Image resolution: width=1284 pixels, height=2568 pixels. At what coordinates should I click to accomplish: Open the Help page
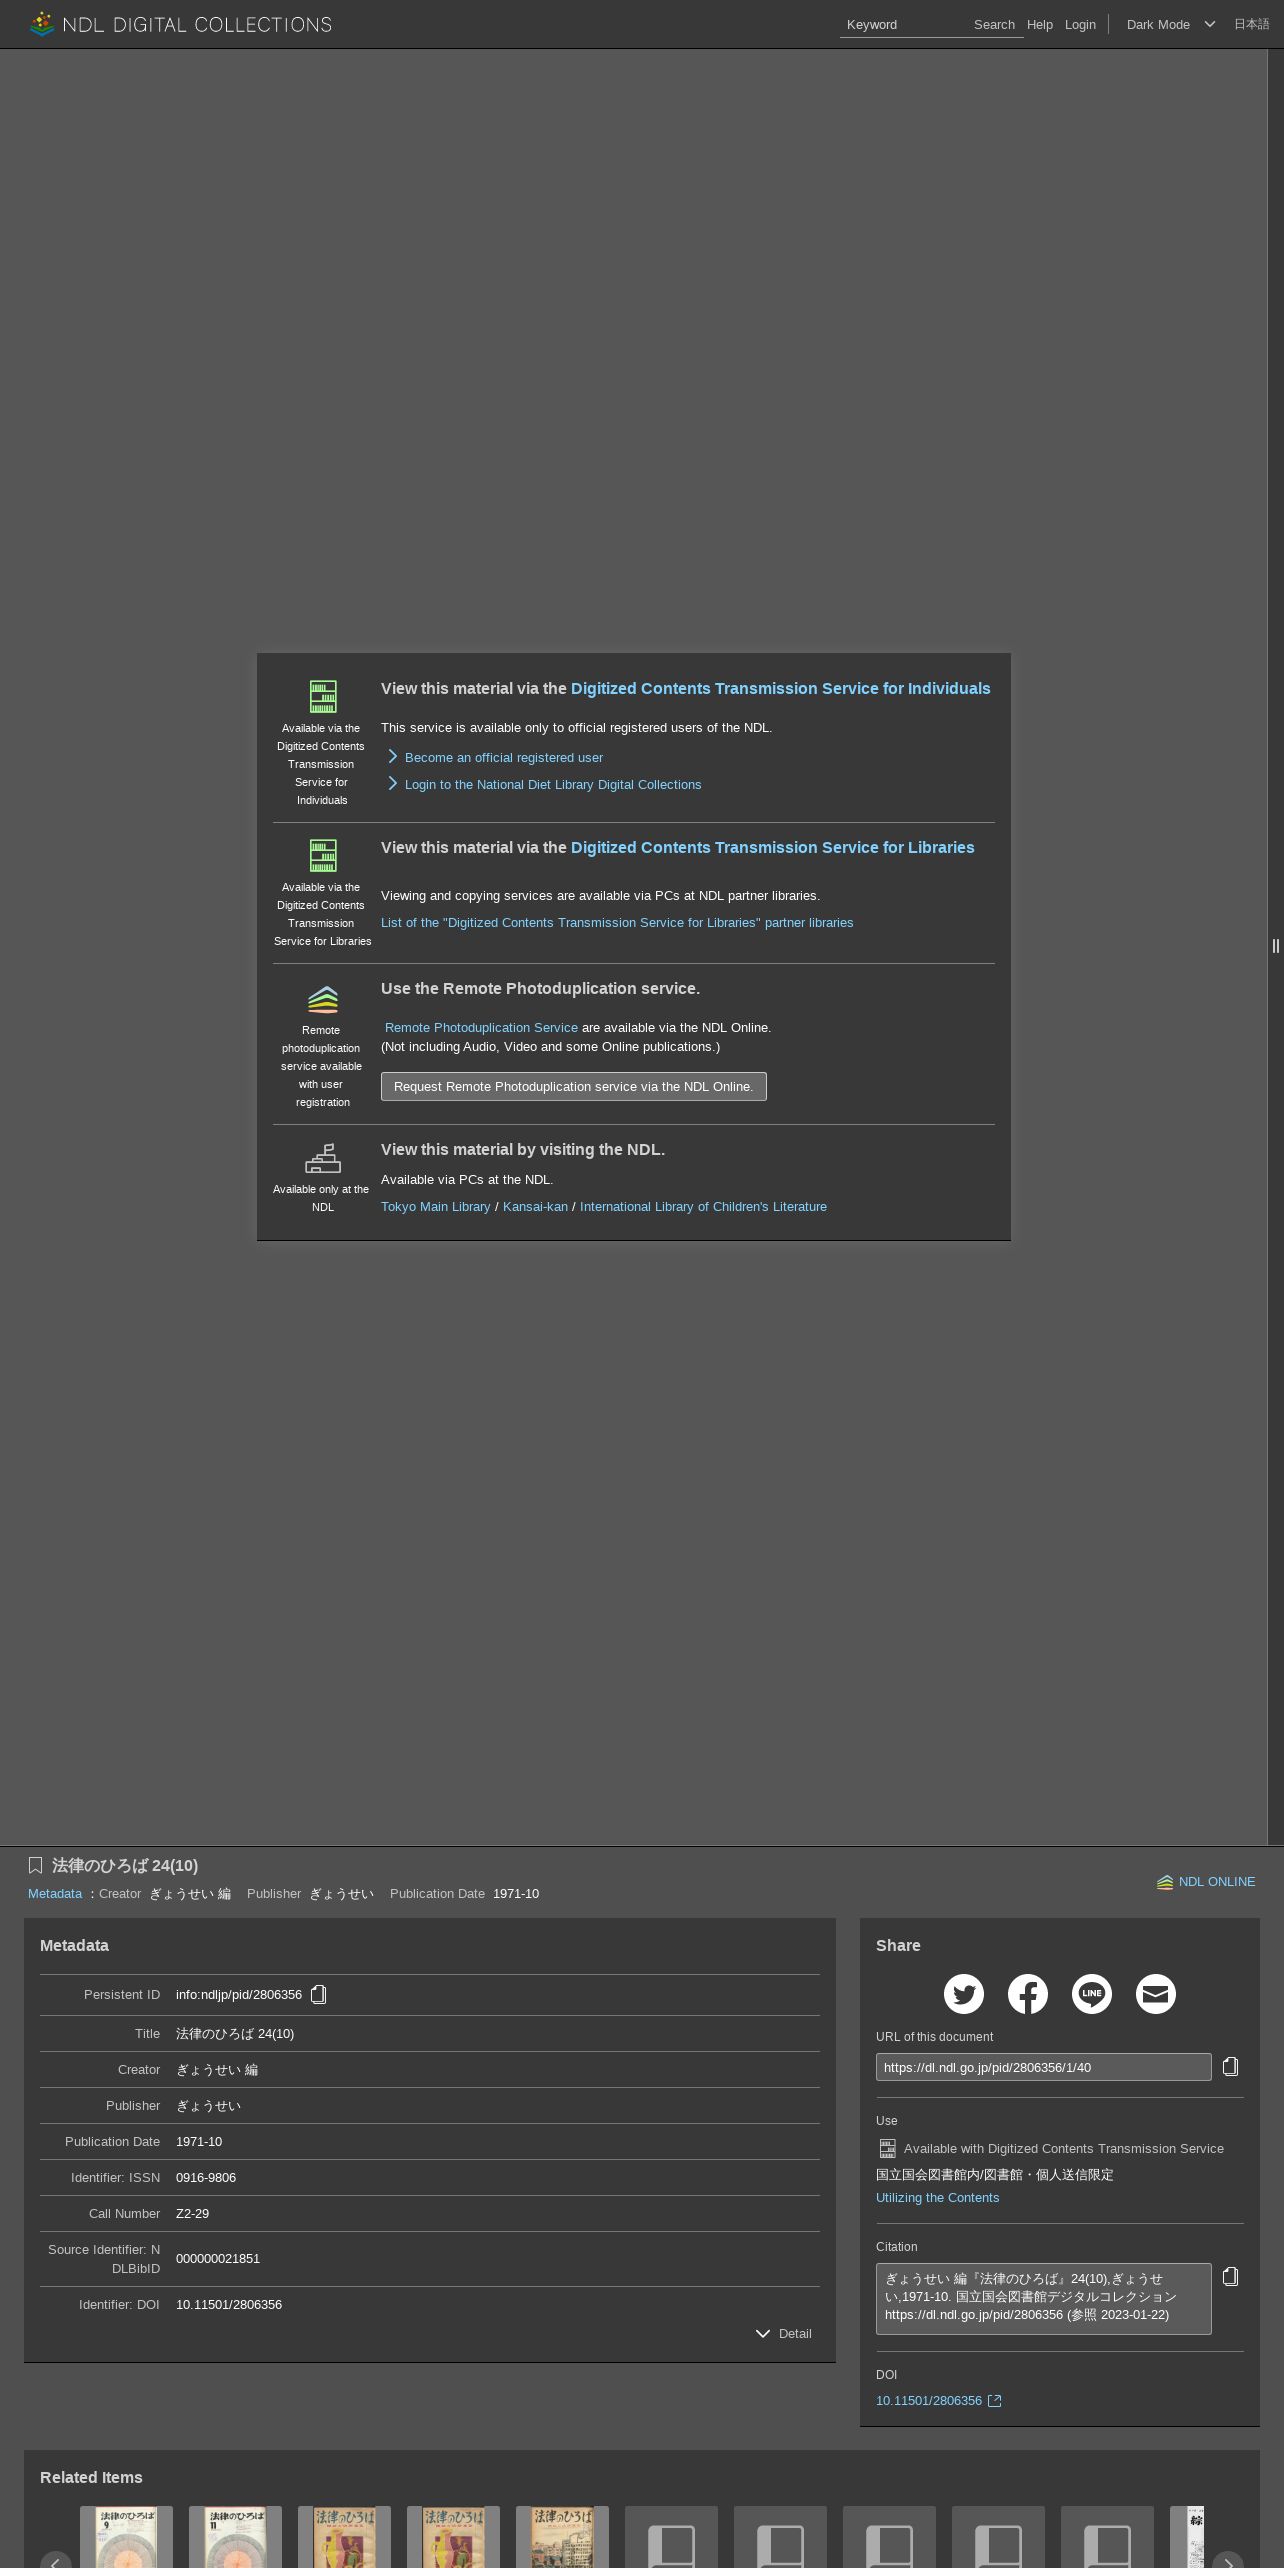[x=1040, y=25]
